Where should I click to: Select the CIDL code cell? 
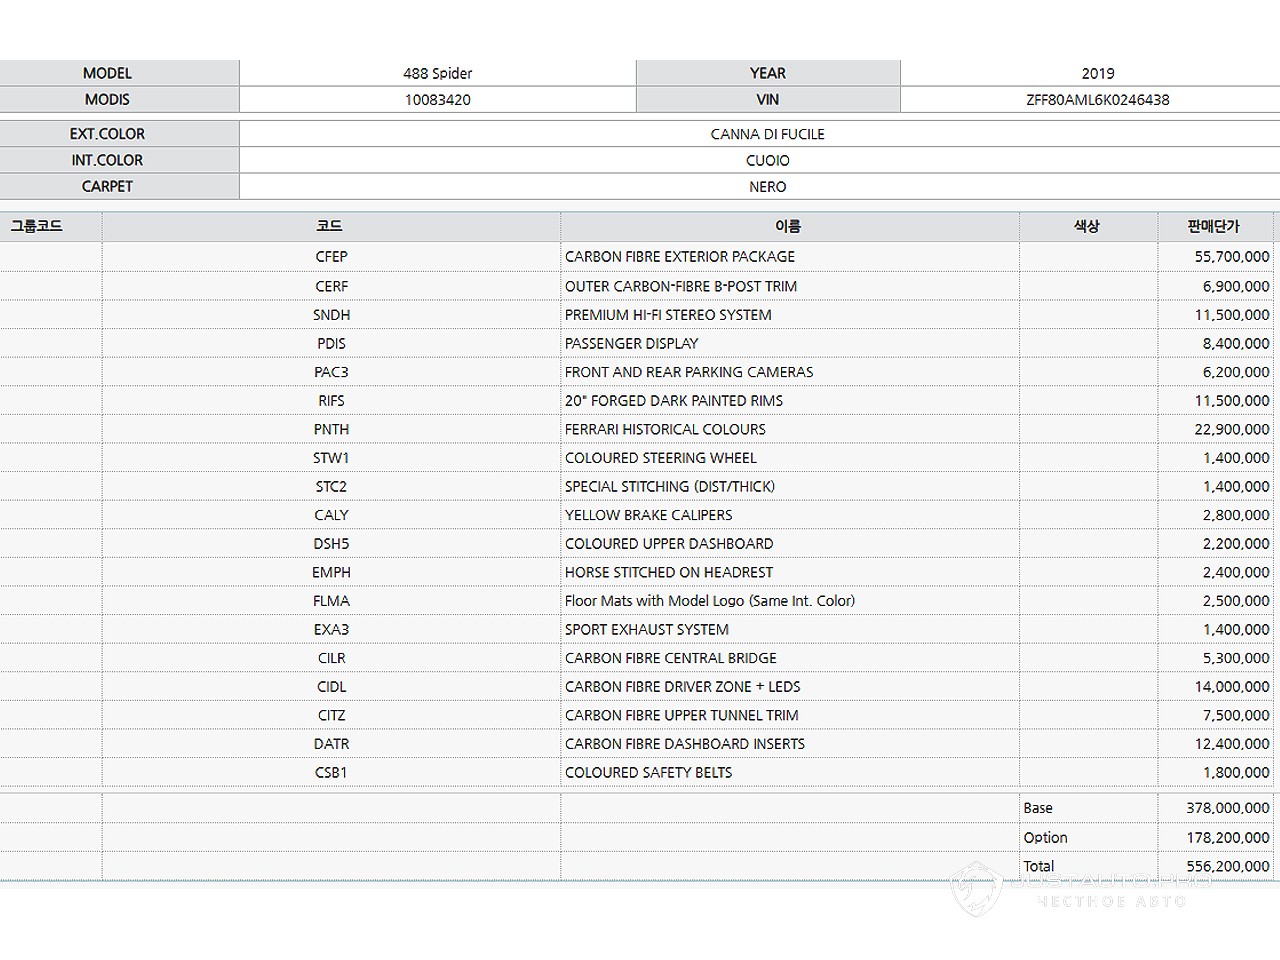[x=331, y=687]
